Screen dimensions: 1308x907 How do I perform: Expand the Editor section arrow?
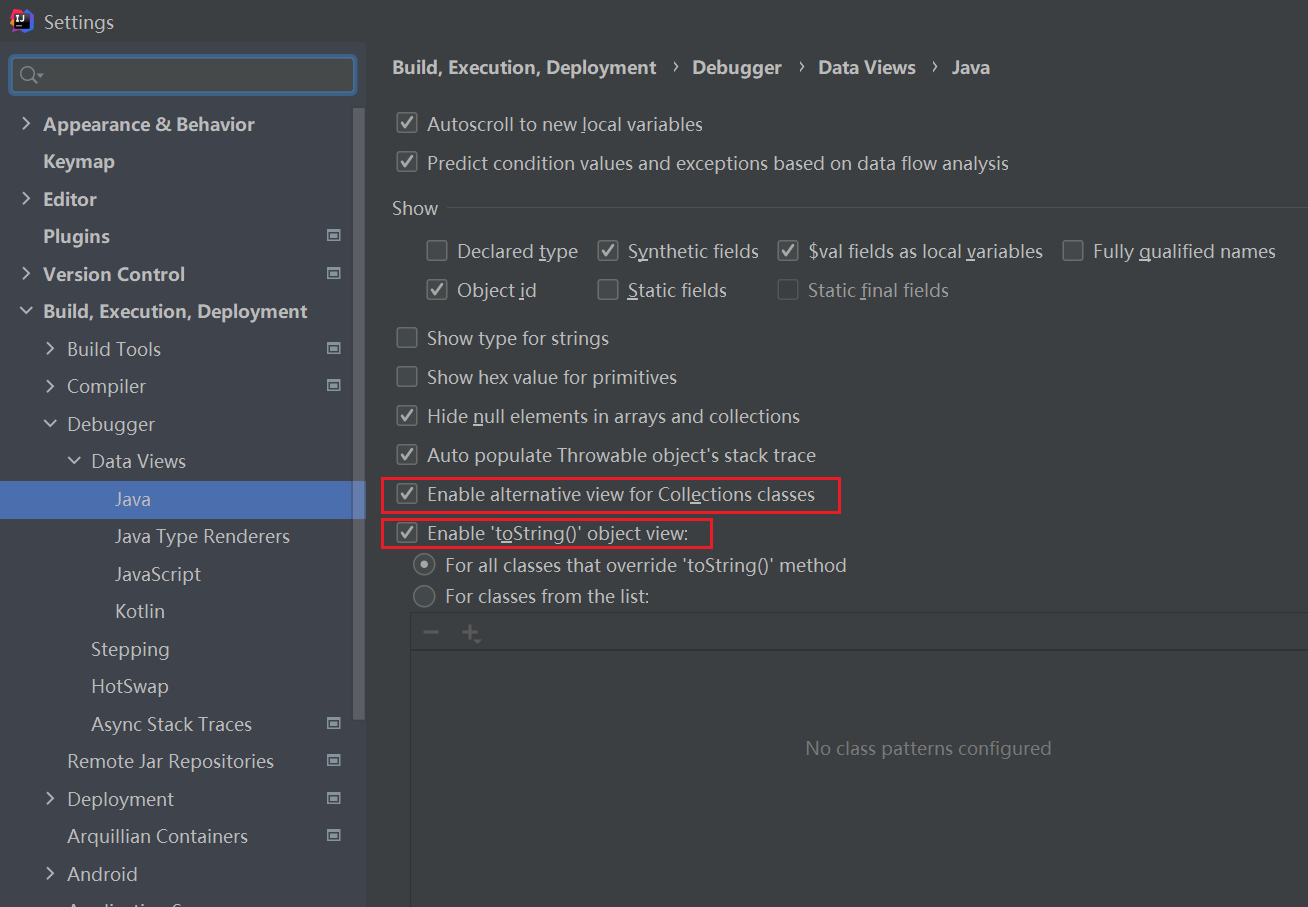coord(26,199)
